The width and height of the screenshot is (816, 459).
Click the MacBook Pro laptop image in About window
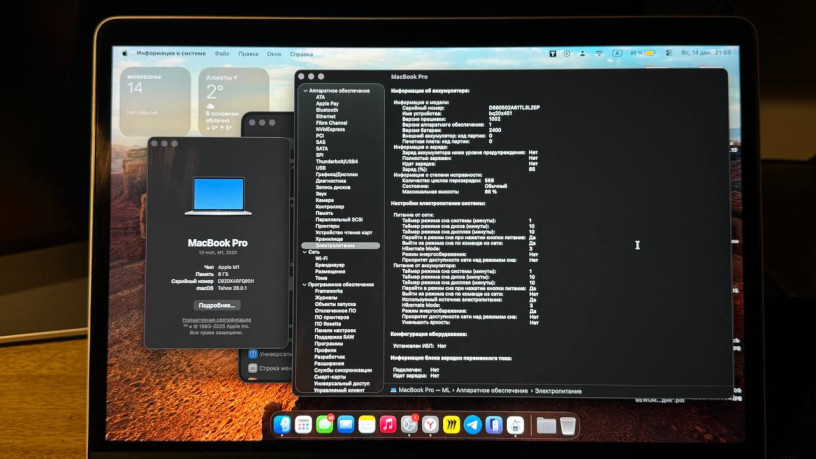218,196
